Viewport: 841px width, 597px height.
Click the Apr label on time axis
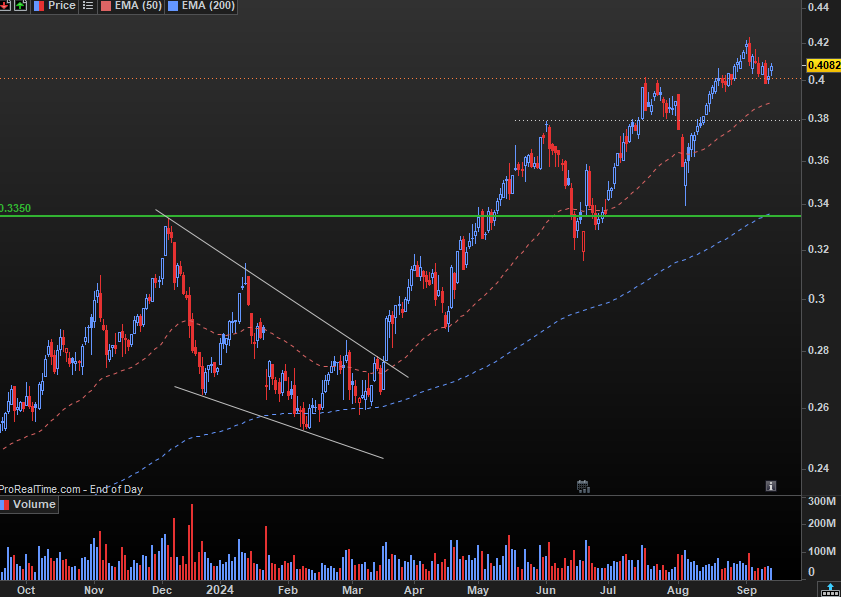pos(414,590)
